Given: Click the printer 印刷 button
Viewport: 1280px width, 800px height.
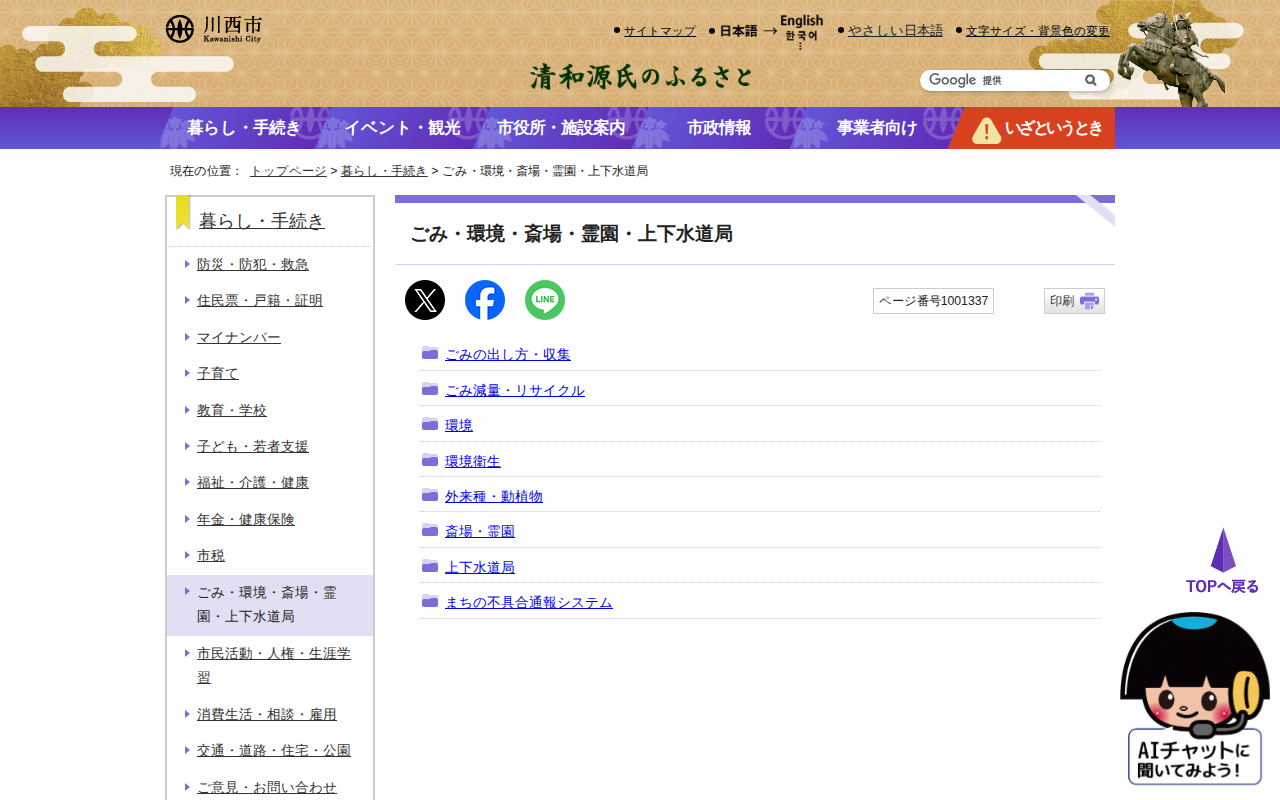Looking at the screenshot, I should 1074,301.
